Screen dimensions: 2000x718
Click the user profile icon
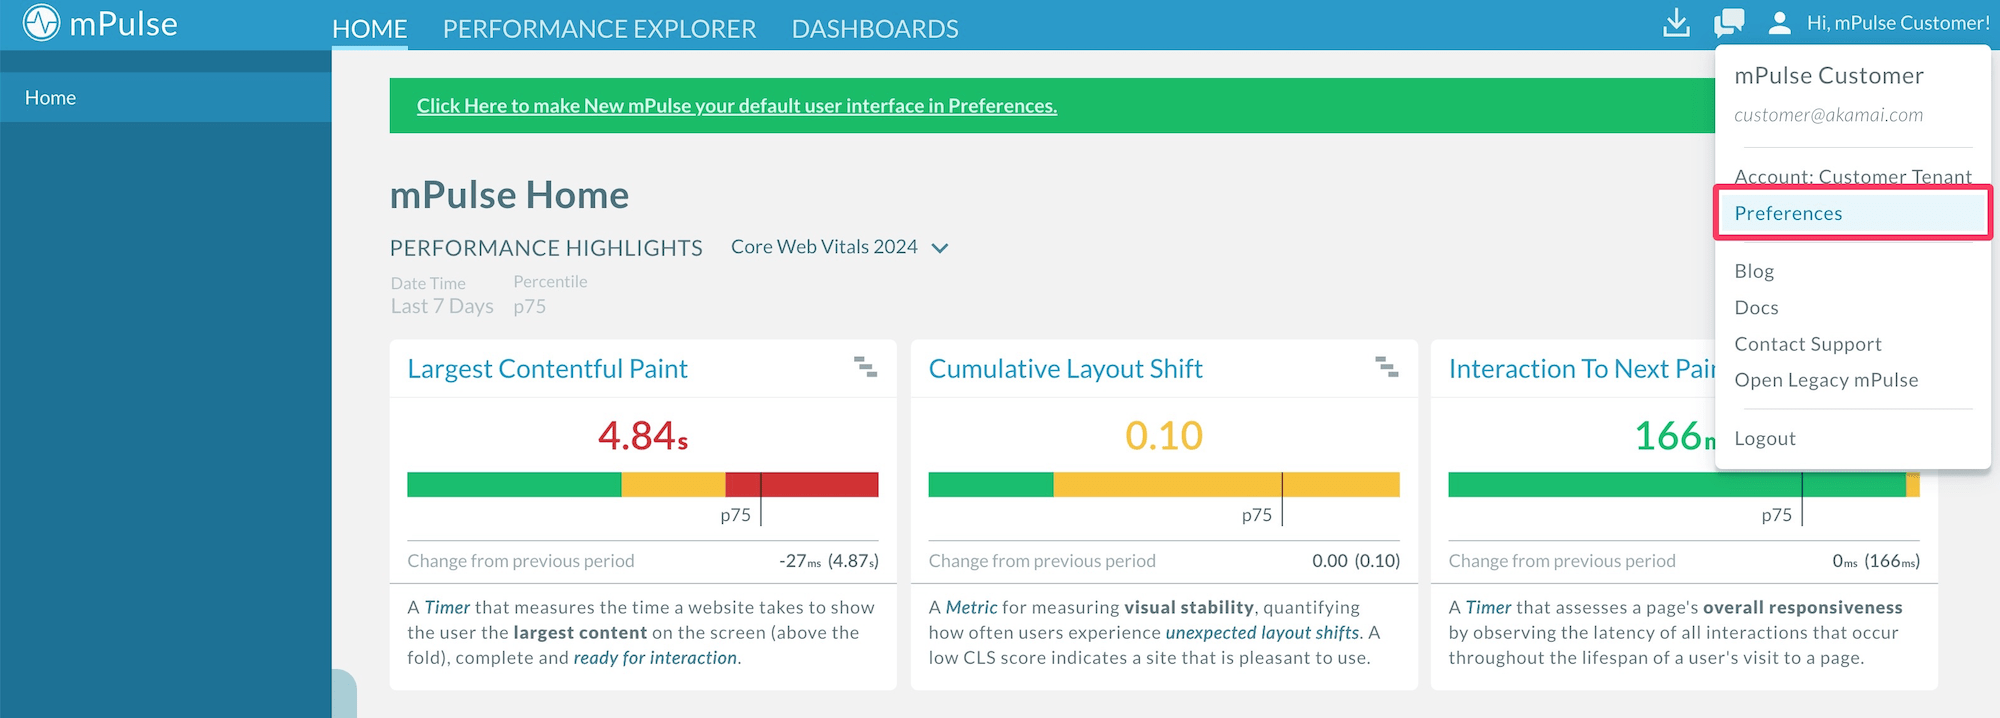(x=1779, y=23)
